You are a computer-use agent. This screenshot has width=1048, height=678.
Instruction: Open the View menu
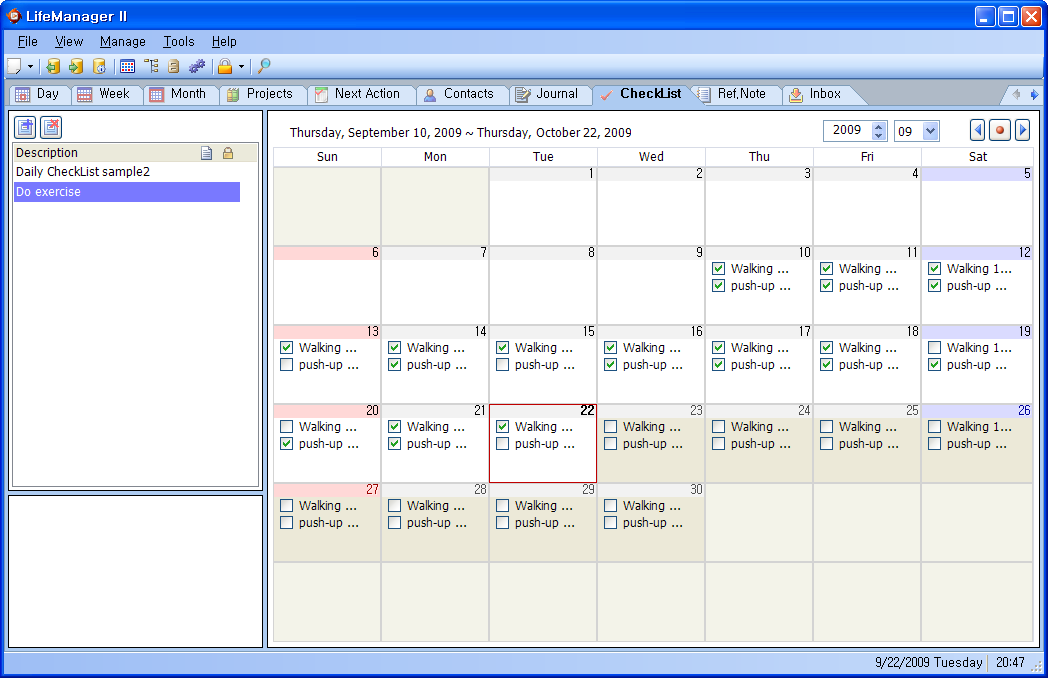pyautogui.click(x=69, y=41)
